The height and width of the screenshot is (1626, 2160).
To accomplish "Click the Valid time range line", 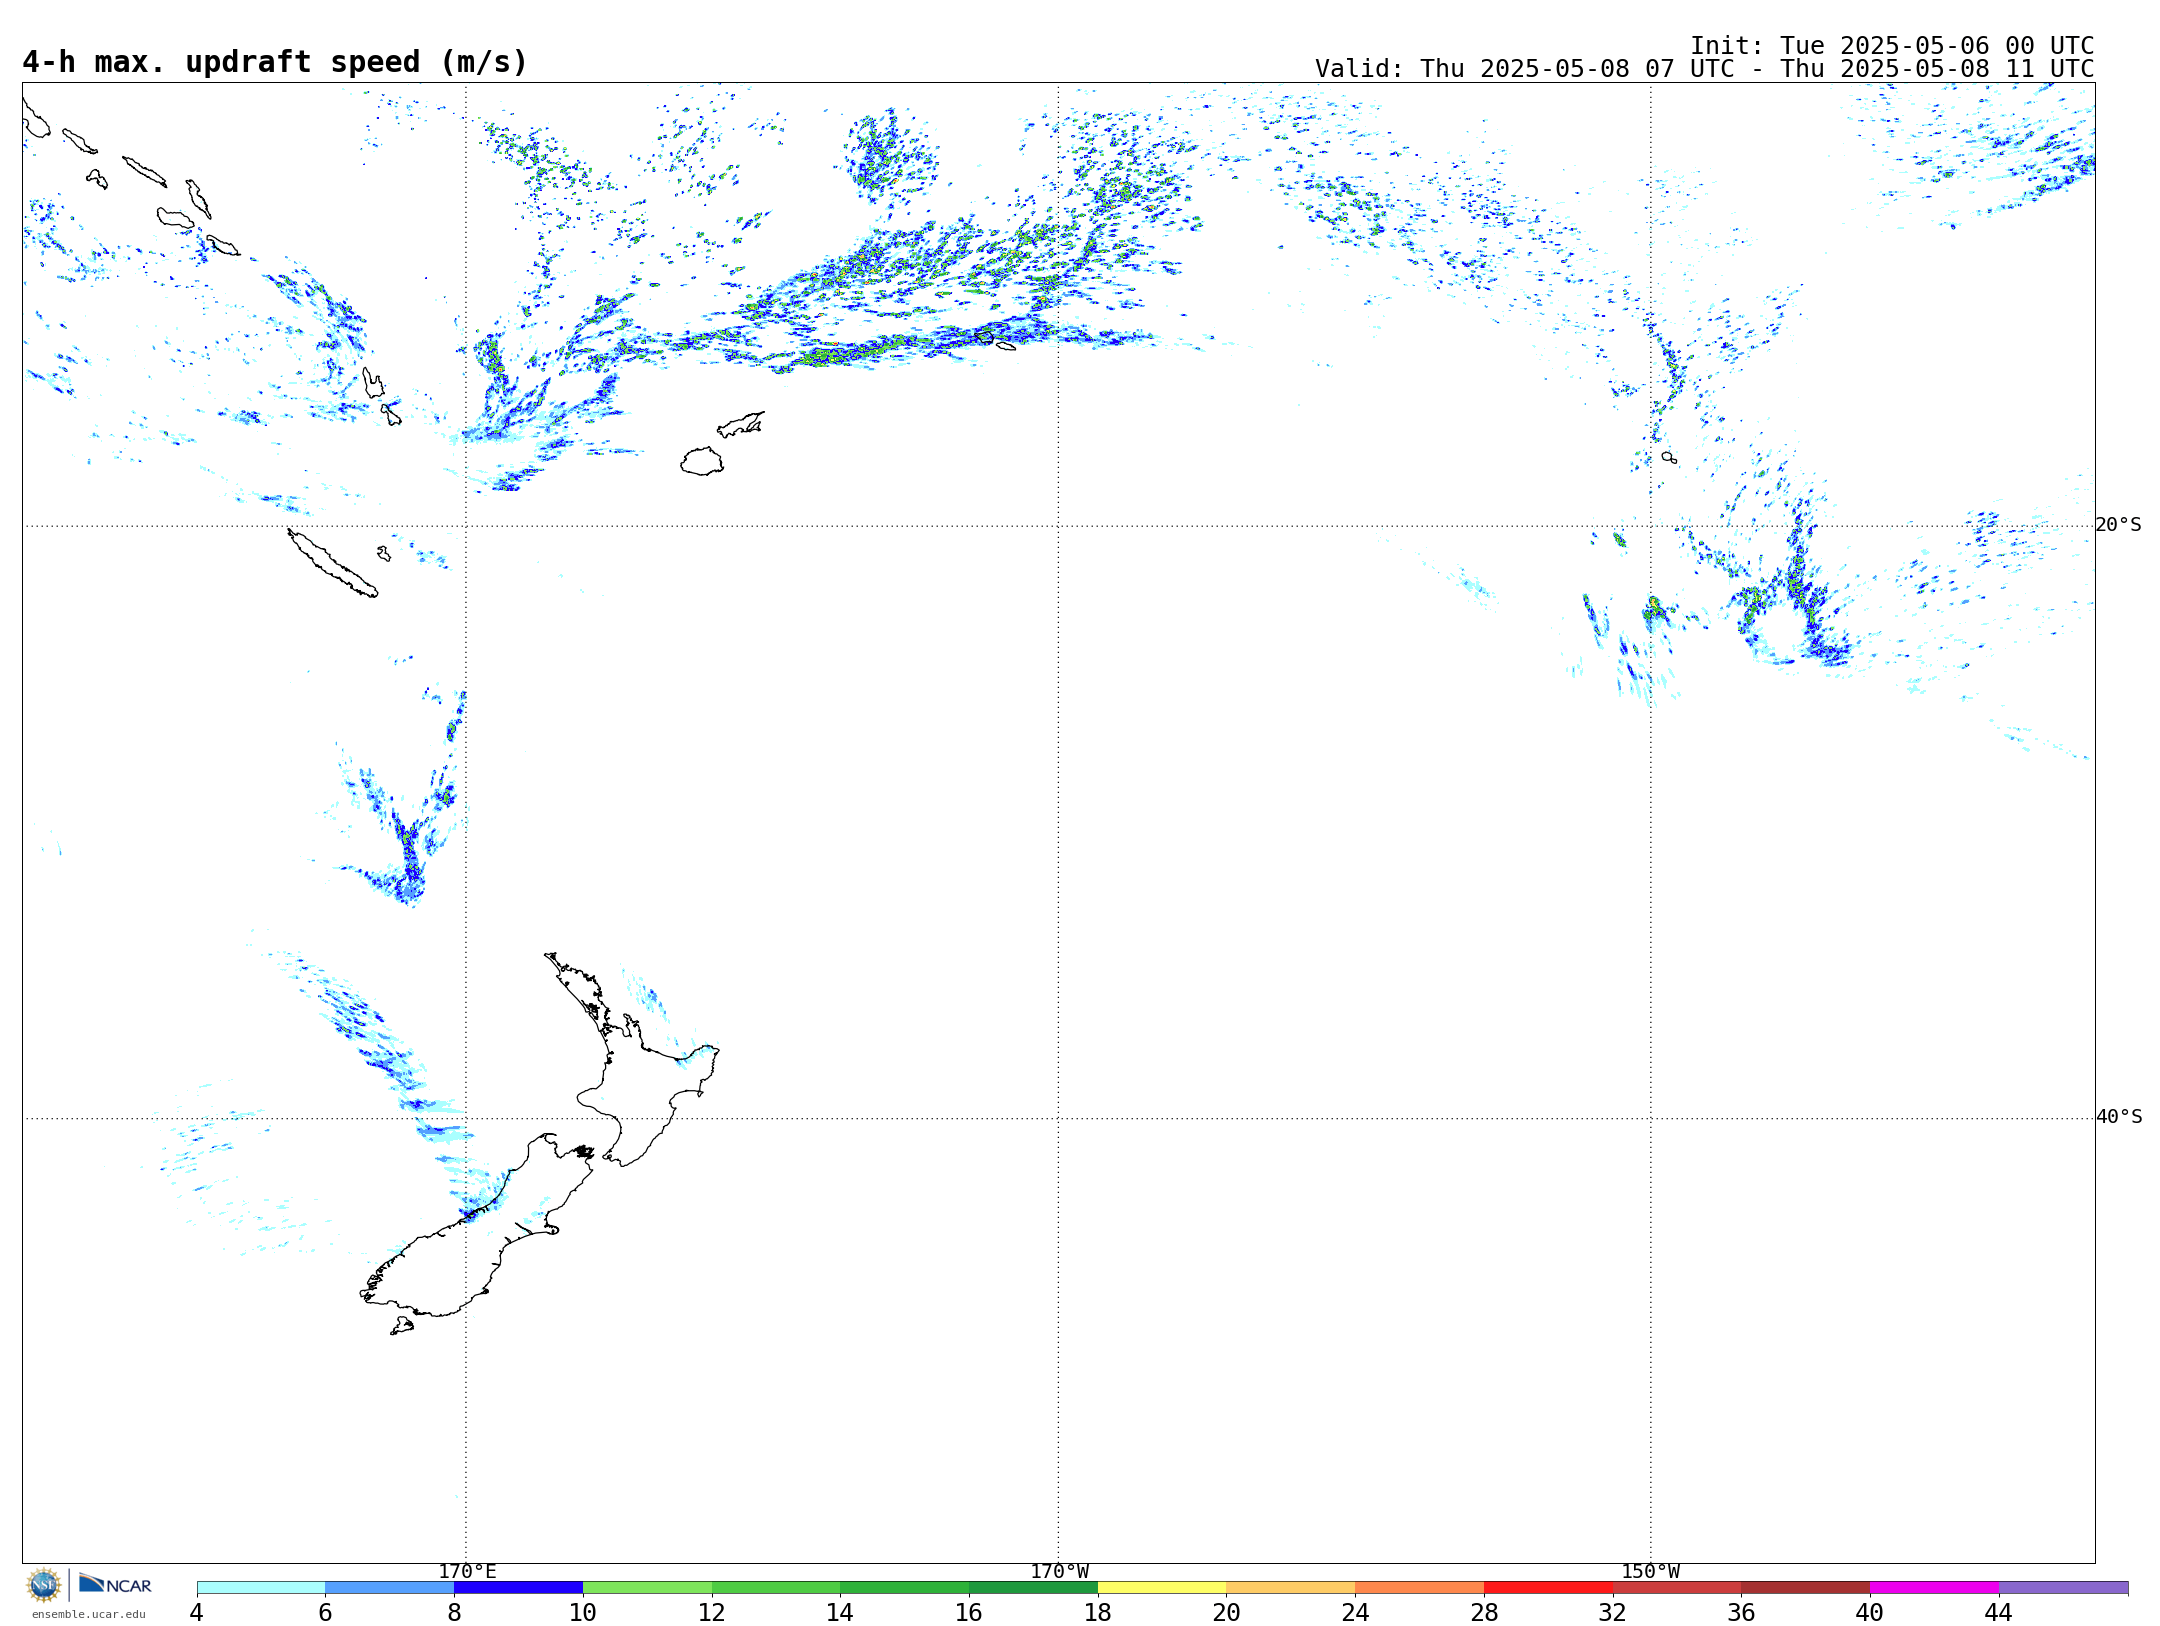I will coord(1704,69).
